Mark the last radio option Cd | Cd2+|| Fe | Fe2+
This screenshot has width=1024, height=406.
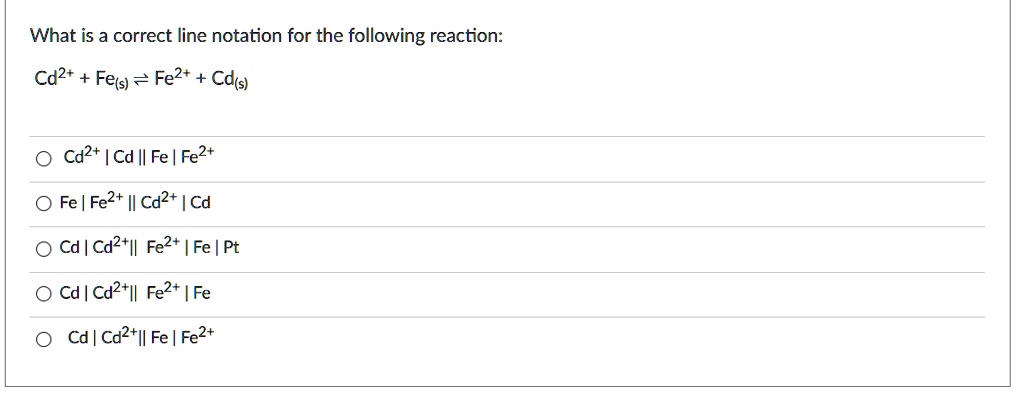[x=42, y=339]
